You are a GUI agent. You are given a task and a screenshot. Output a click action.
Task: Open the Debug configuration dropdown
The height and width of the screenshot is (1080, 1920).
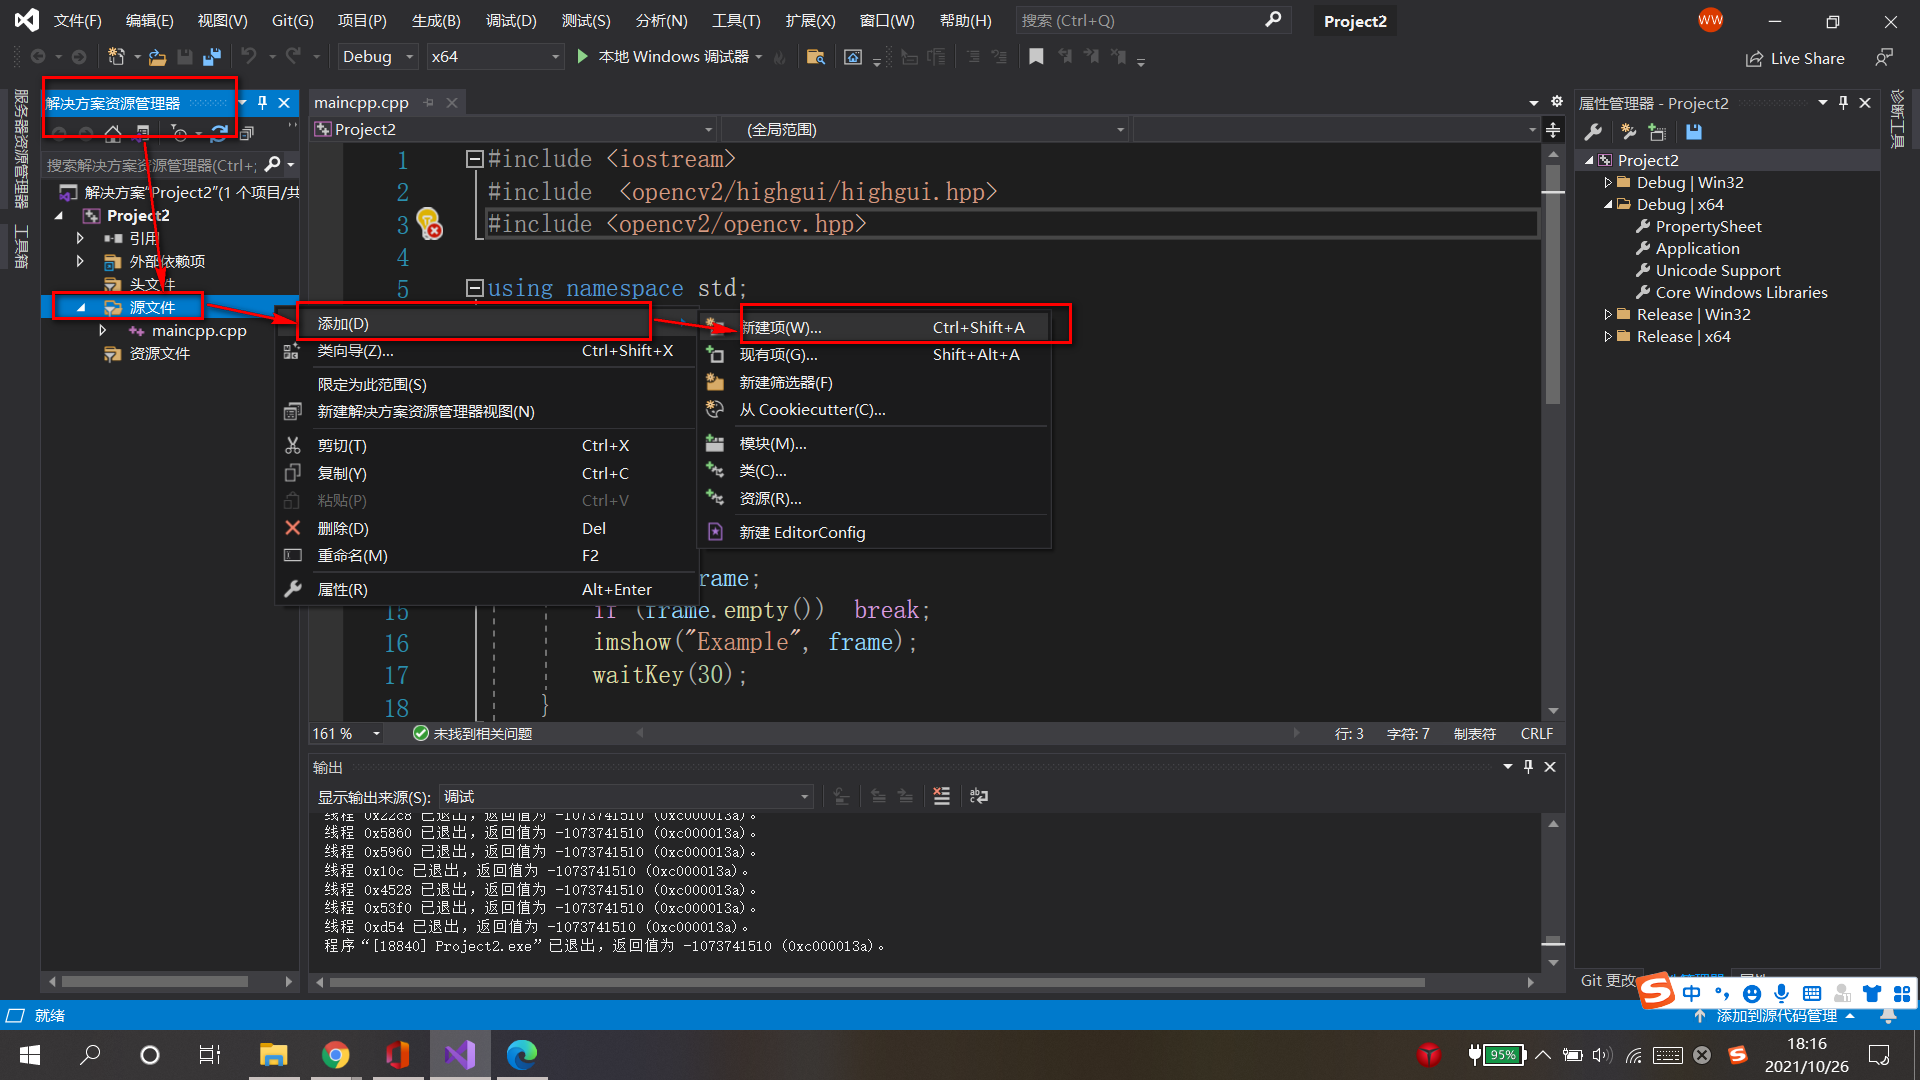pyautogui.click(x=375, y=57)
